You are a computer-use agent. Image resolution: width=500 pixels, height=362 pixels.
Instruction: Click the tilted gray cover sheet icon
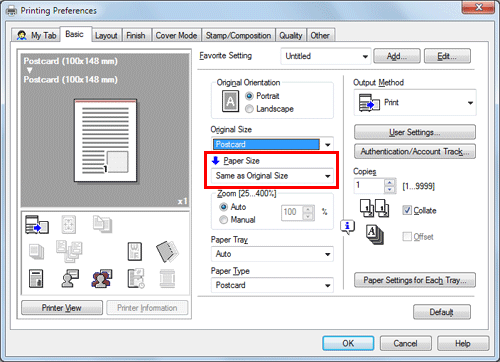[x=167, y=251]
